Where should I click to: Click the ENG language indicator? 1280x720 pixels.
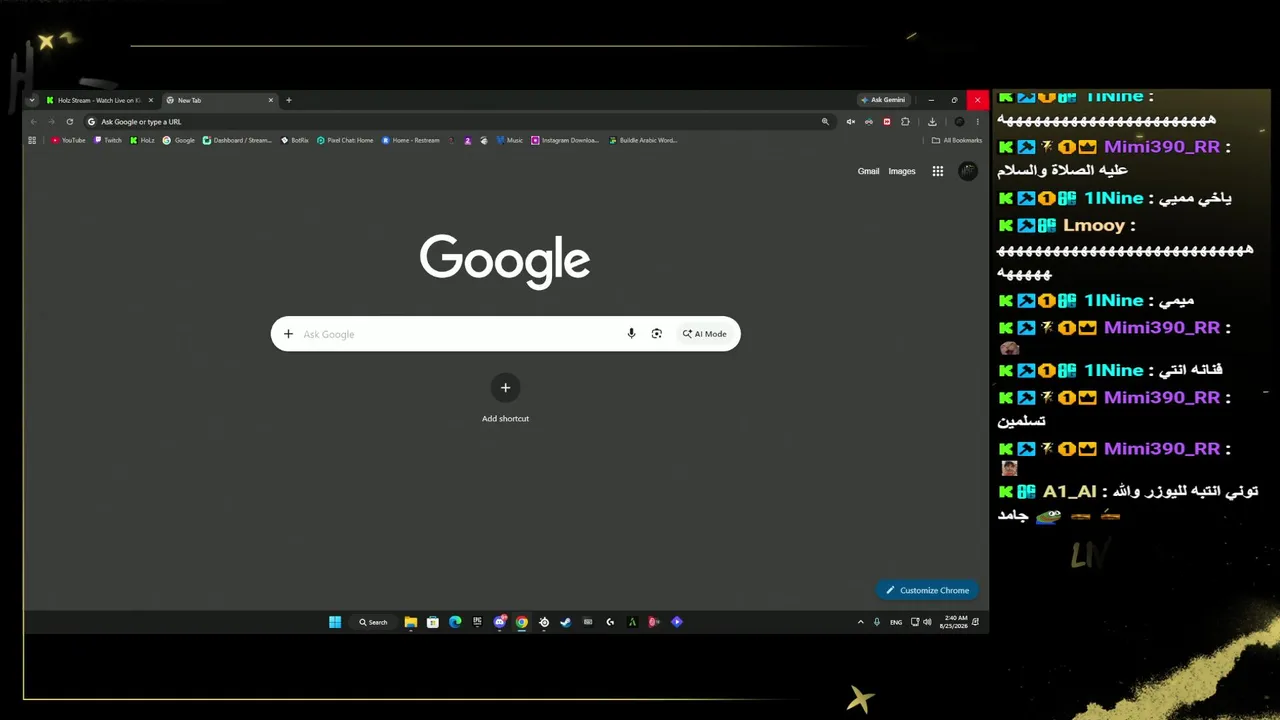pyautogui.click(x=896, y=622)
